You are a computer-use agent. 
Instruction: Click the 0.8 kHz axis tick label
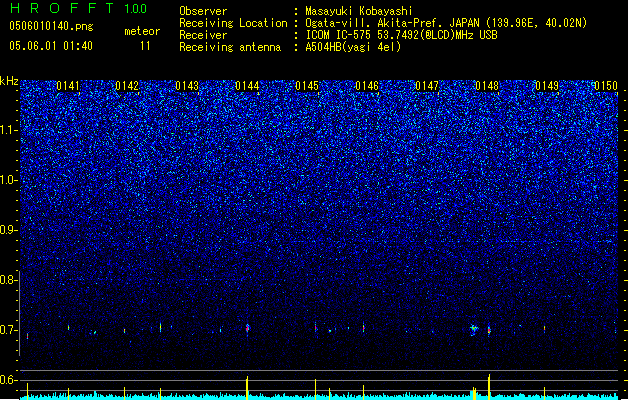(9, 280)
